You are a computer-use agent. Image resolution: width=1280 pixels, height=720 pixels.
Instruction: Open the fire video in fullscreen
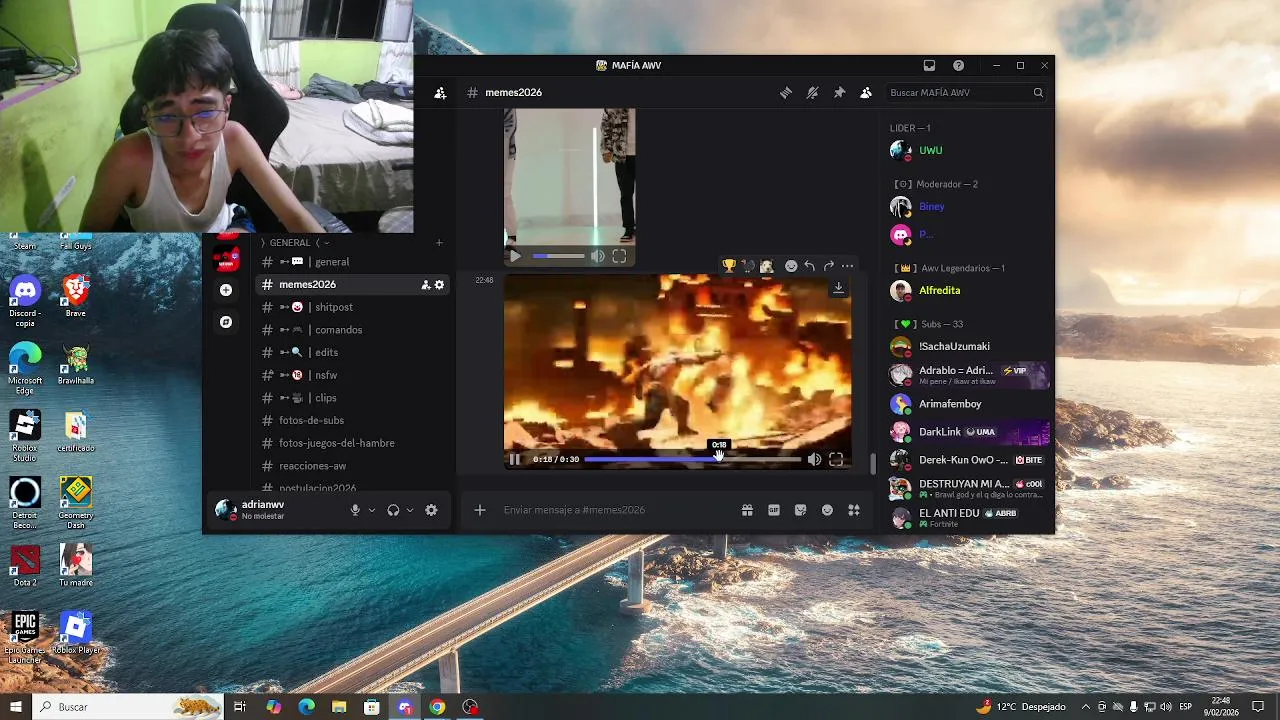tap(836, 459)
